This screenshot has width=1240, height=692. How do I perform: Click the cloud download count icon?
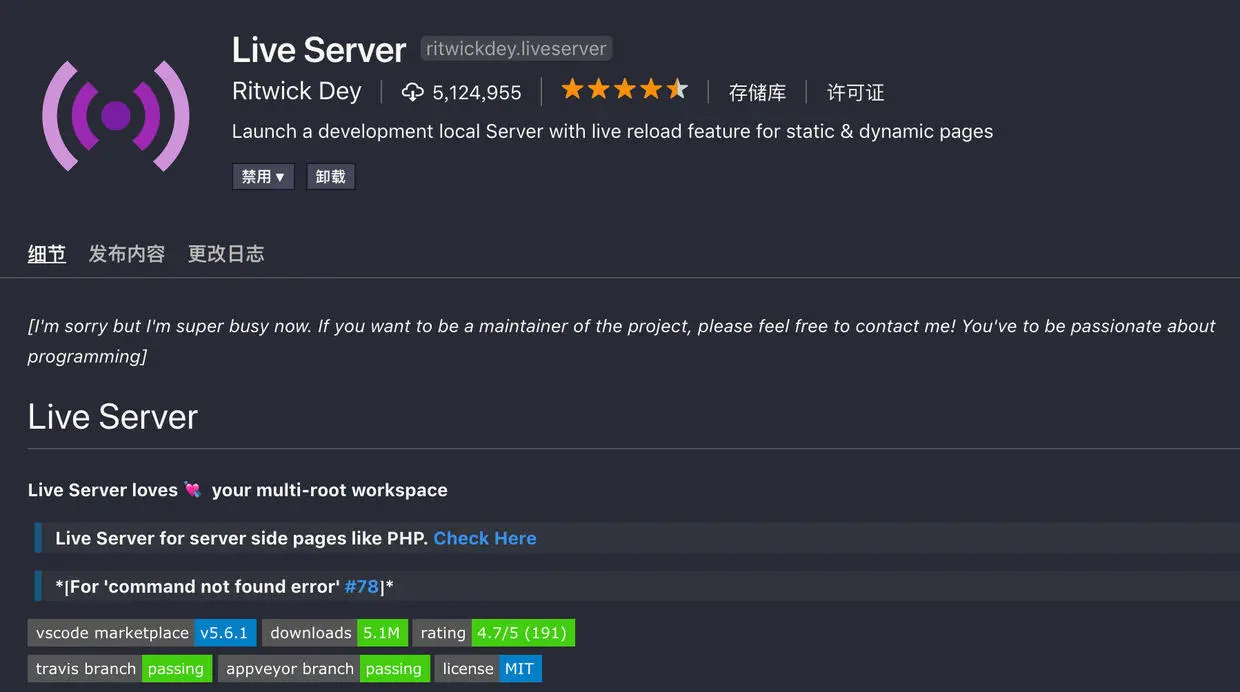click(412, 92)
